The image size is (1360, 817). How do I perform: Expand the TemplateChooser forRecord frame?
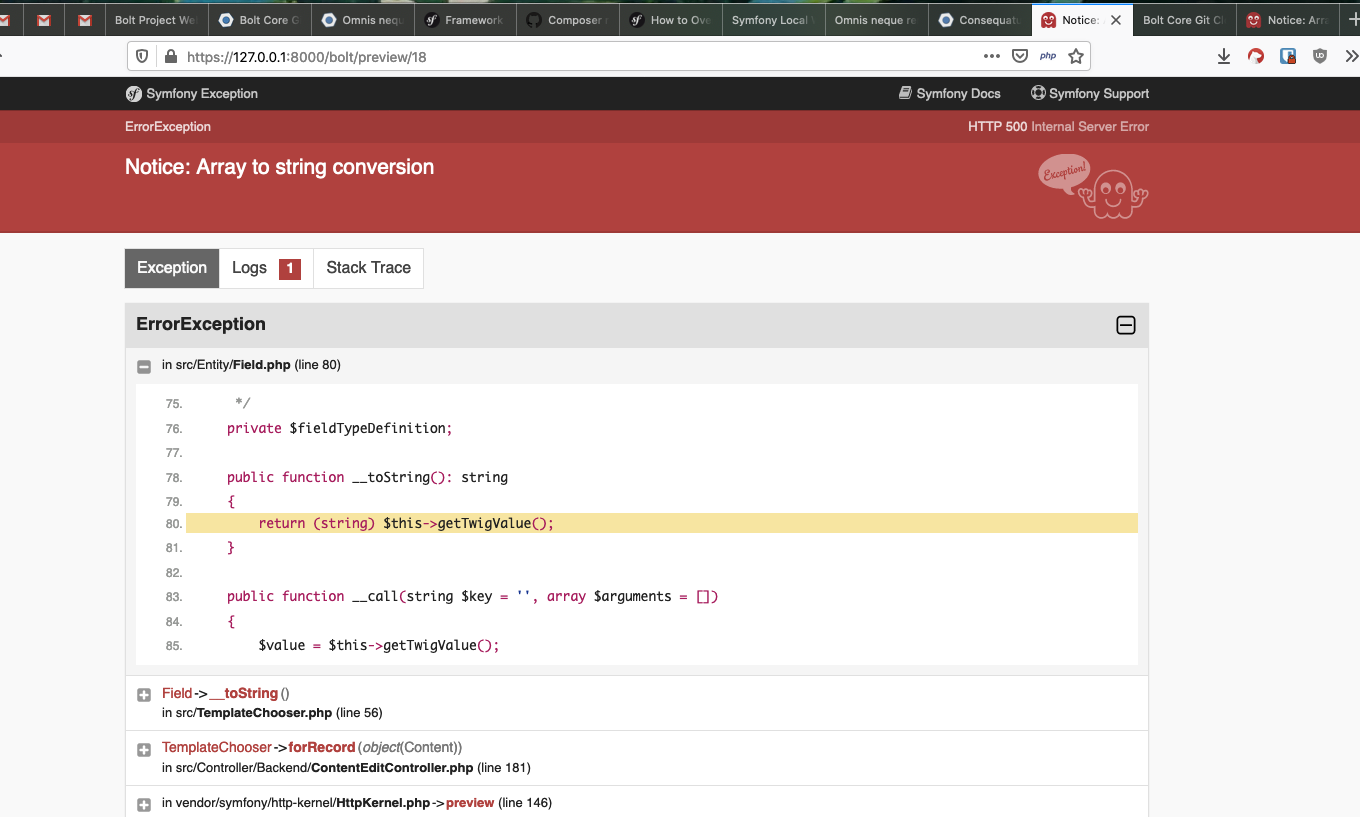[x=143, y=749]
